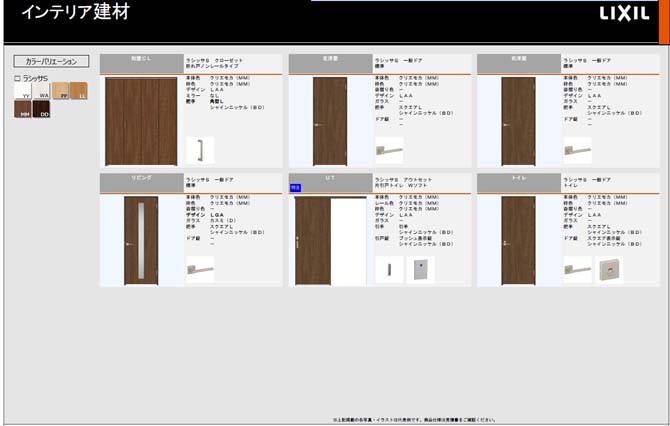Open the UT sliding door image
Image resolution: width=670 pixels, height=426 pixels.
click(x=330, y=241)
